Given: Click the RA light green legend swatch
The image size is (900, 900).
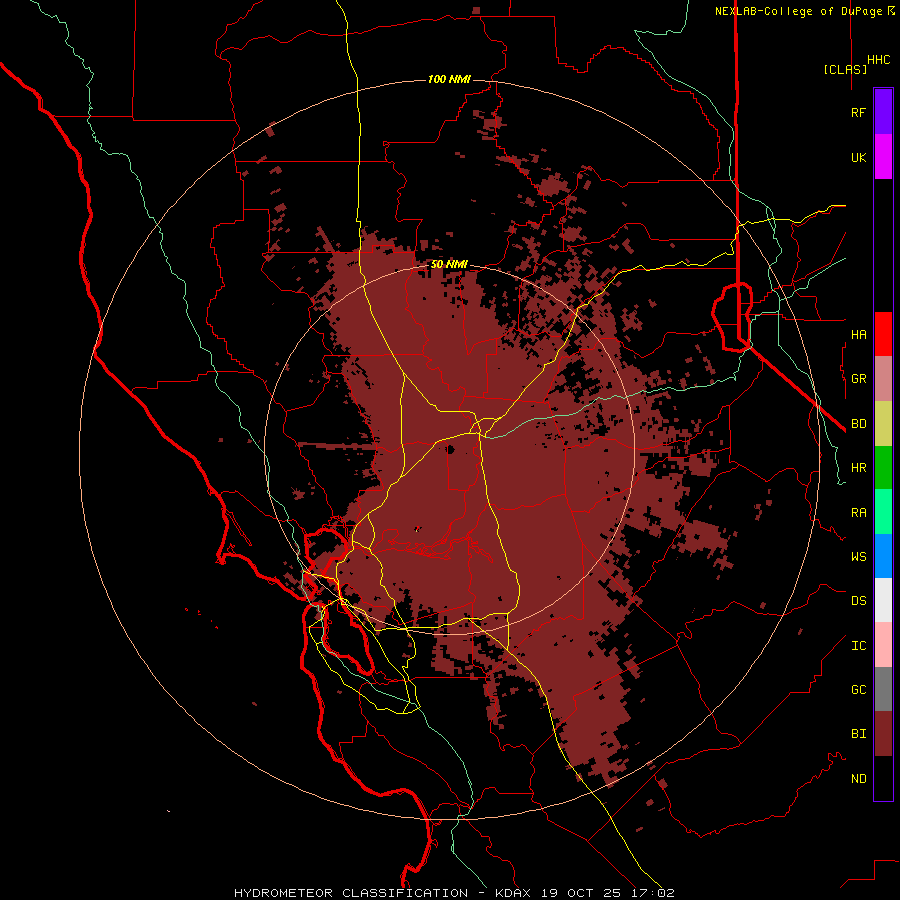Looking at the screenshot, I should pyautogui.click(x=883, y=512).
